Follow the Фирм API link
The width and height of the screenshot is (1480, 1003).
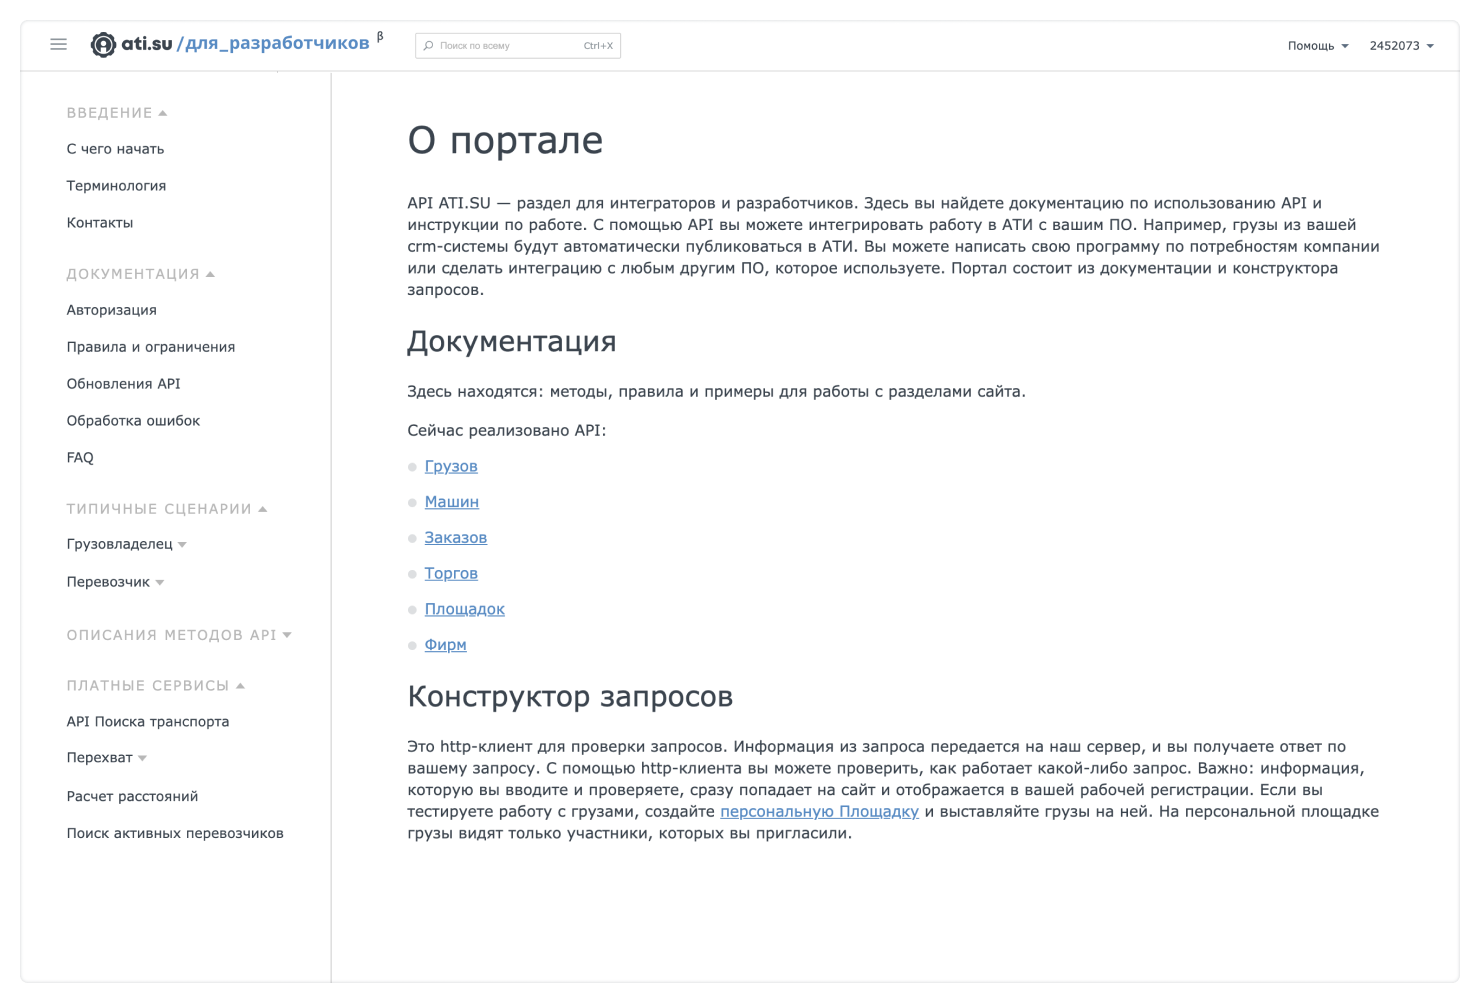click(446, 645)
